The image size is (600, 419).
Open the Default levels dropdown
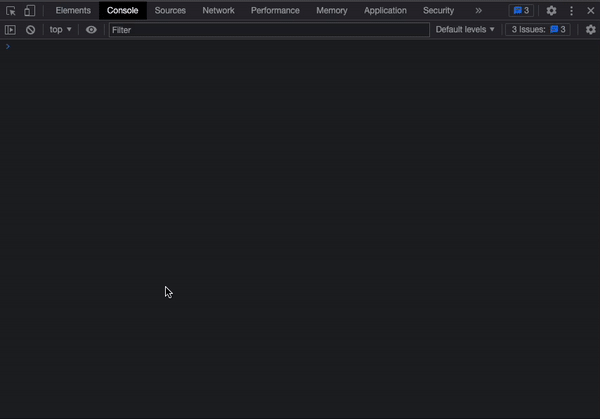coord(465,29)
